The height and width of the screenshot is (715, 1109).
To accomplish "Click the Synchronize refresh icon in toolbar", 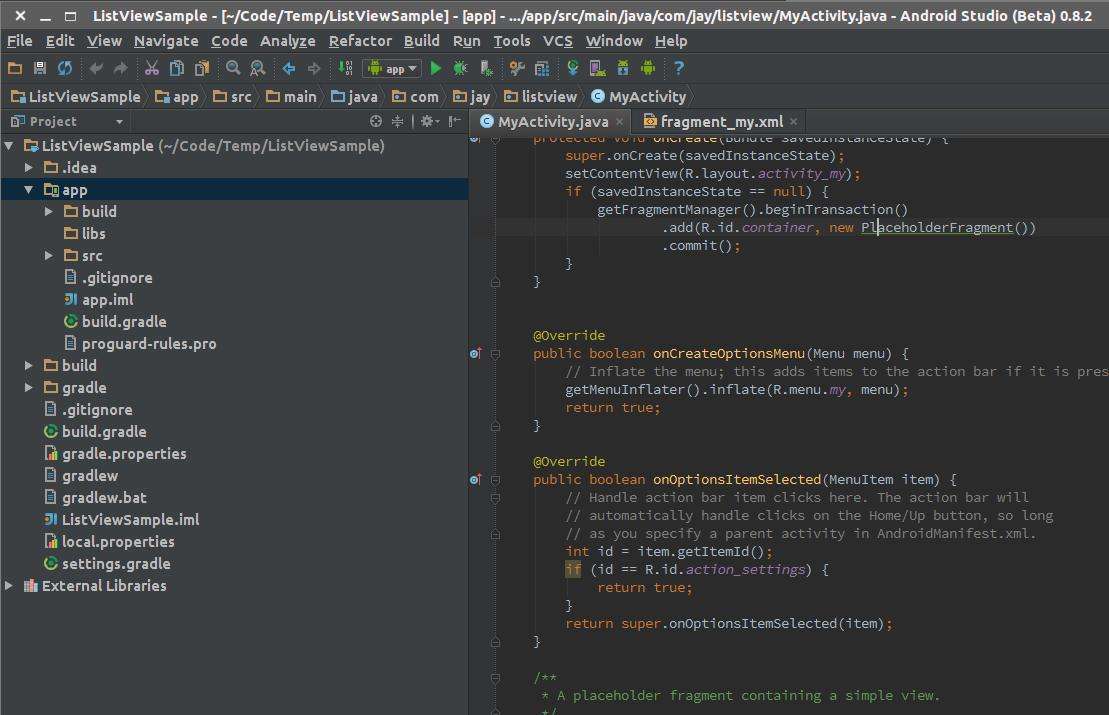I will pyautogui.click(x=65, y=69).
